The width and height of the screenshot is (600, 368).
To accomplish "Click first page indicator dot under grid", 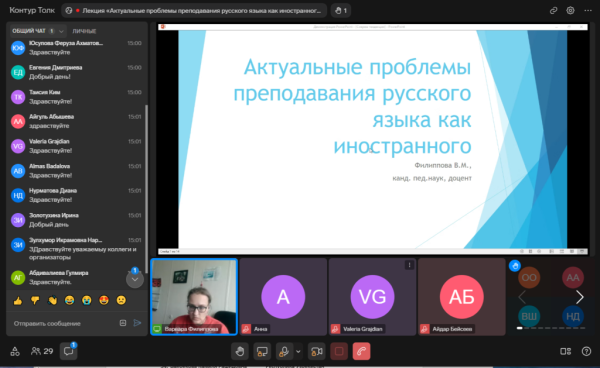I will click(520, 328).
